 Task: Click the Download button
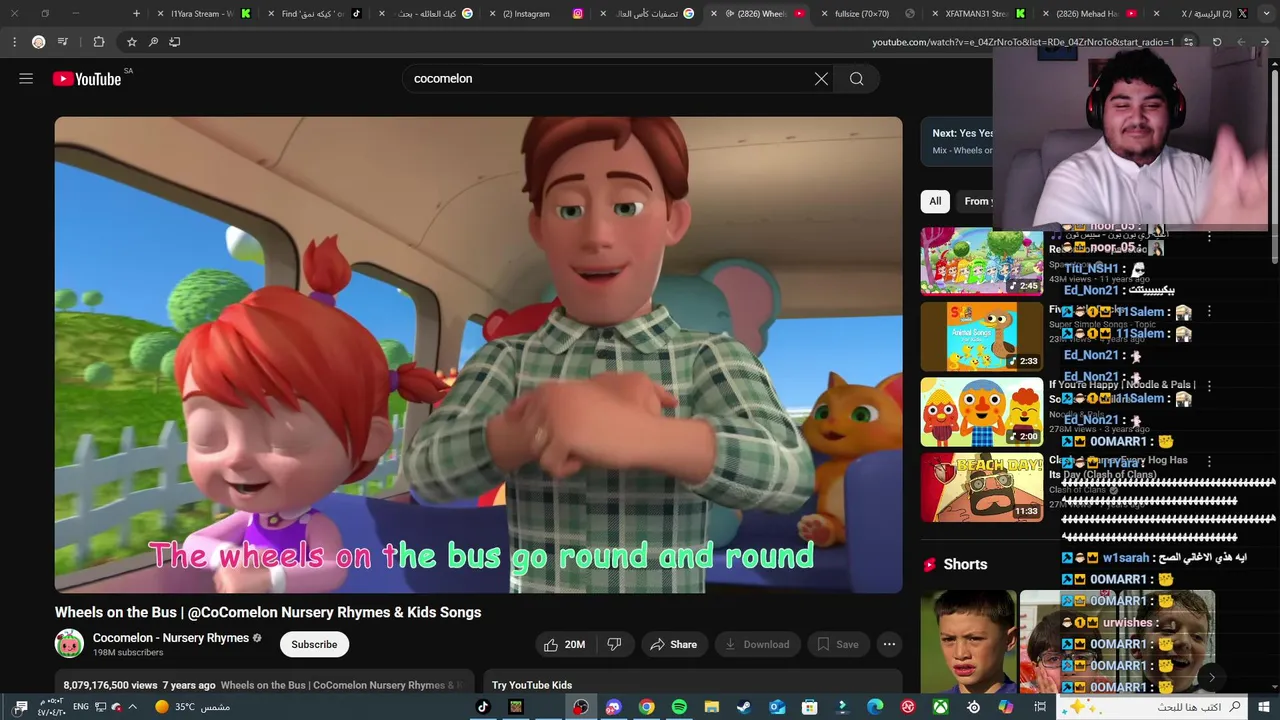[756, 644]
